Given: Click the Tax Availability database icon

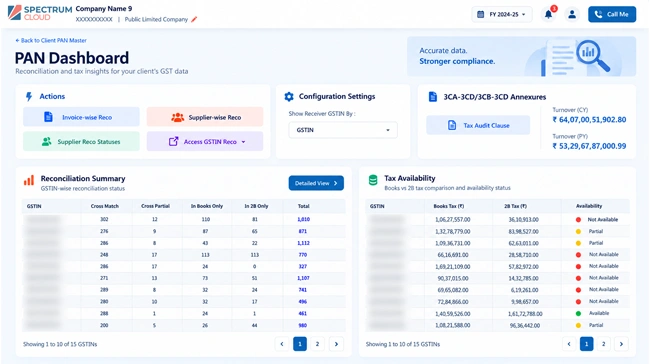Looking at the screenshot, I should pyautogui.click(x=373, y=180).
